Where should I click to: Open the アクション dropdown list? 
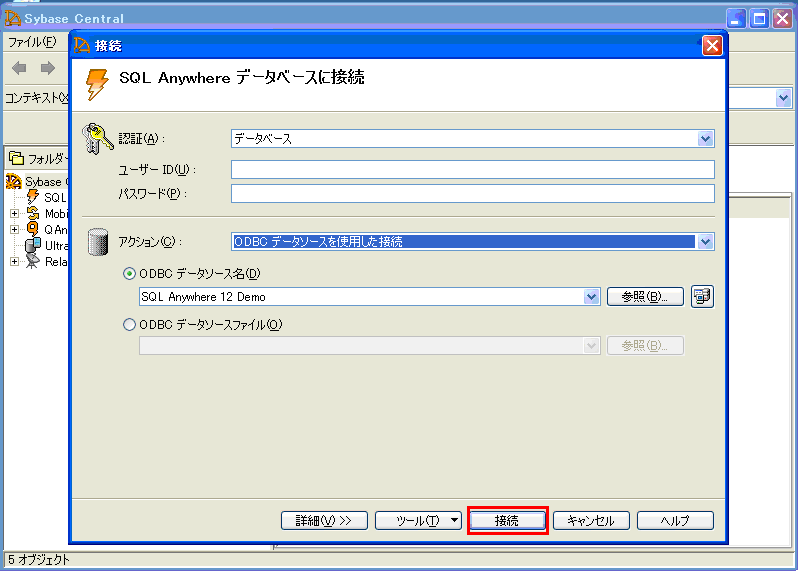[x=706, y=241]
